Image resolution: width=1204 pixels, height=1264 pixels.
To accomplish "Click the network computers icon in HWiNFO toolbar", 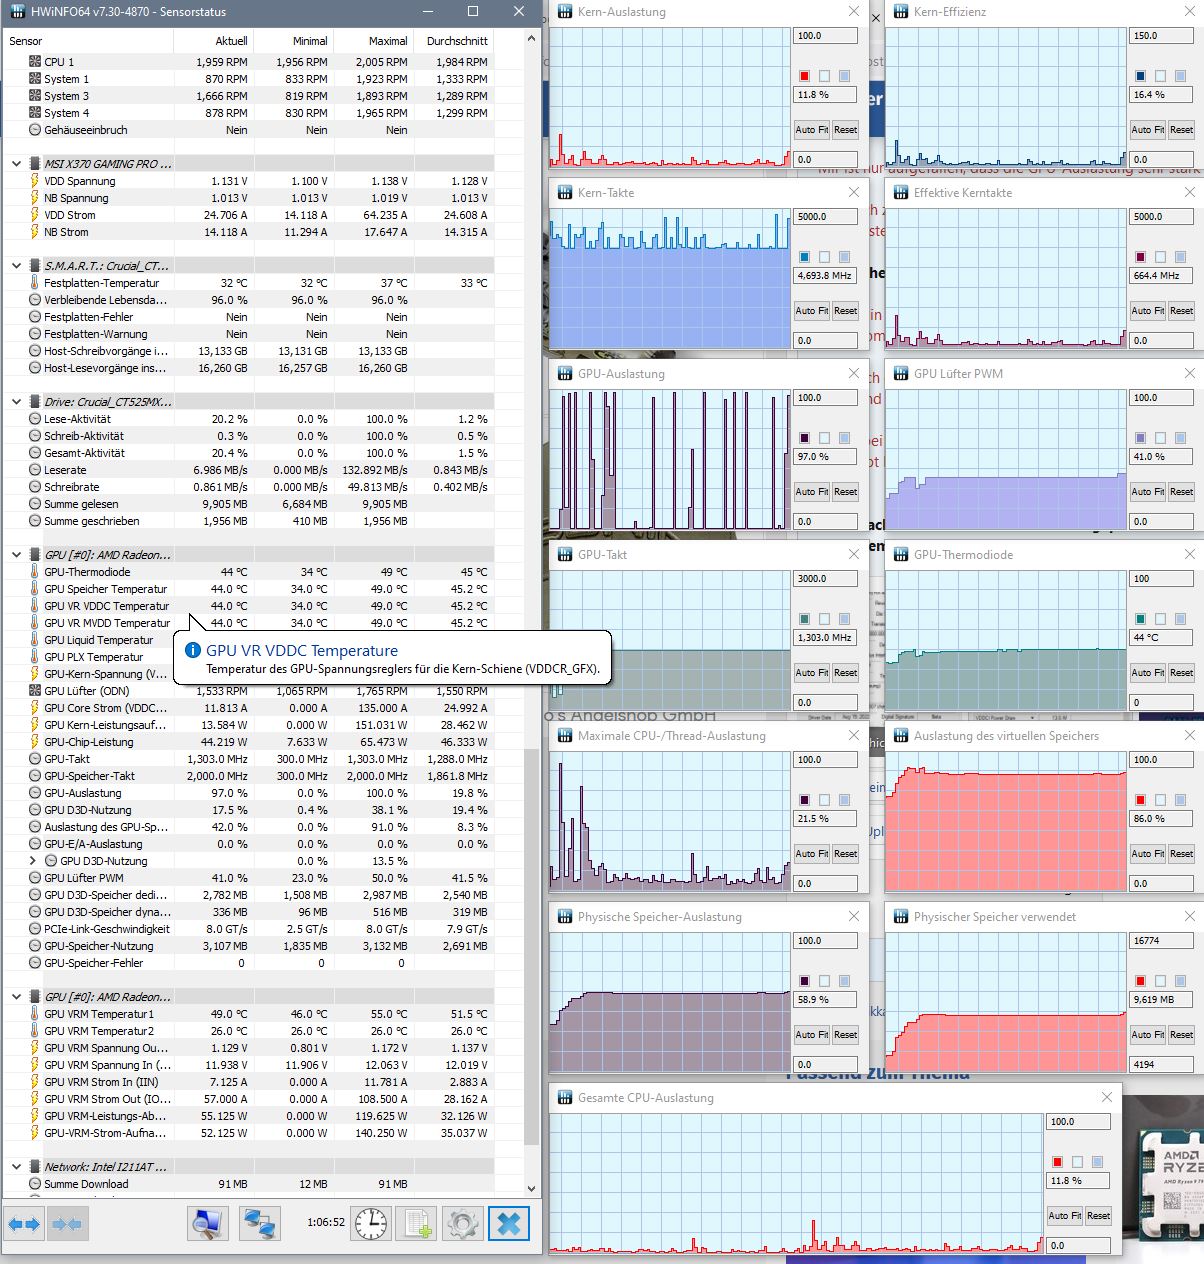I will (260, 1223).
